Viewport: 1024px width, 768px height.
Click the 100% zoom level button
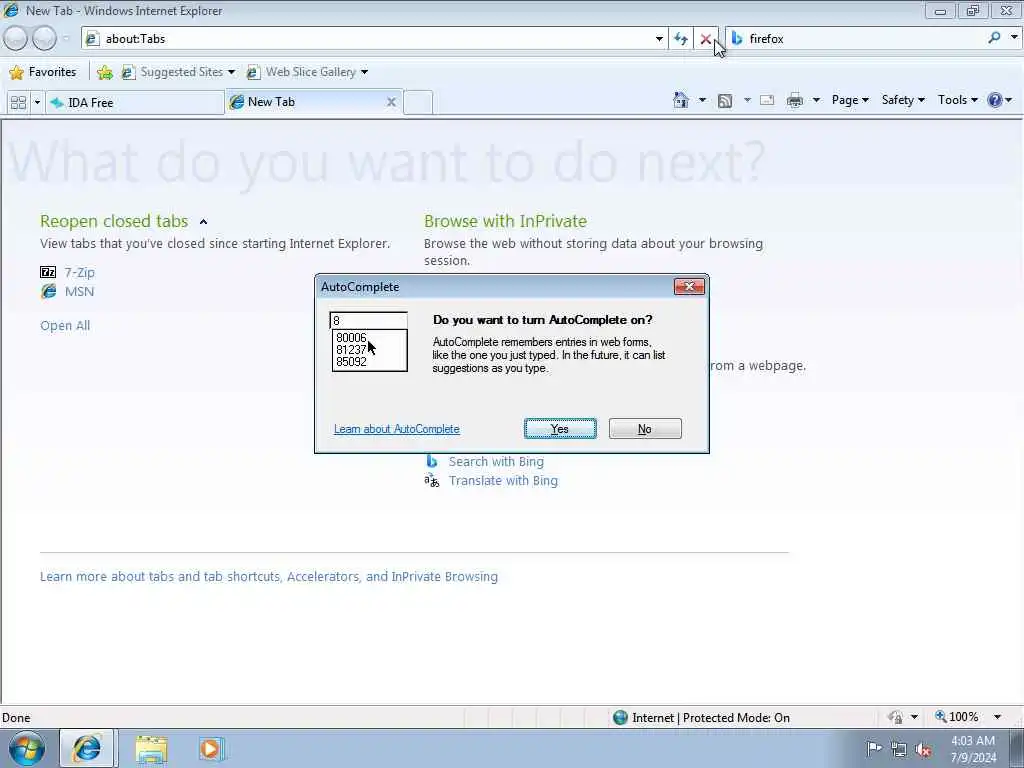point(957,717)
